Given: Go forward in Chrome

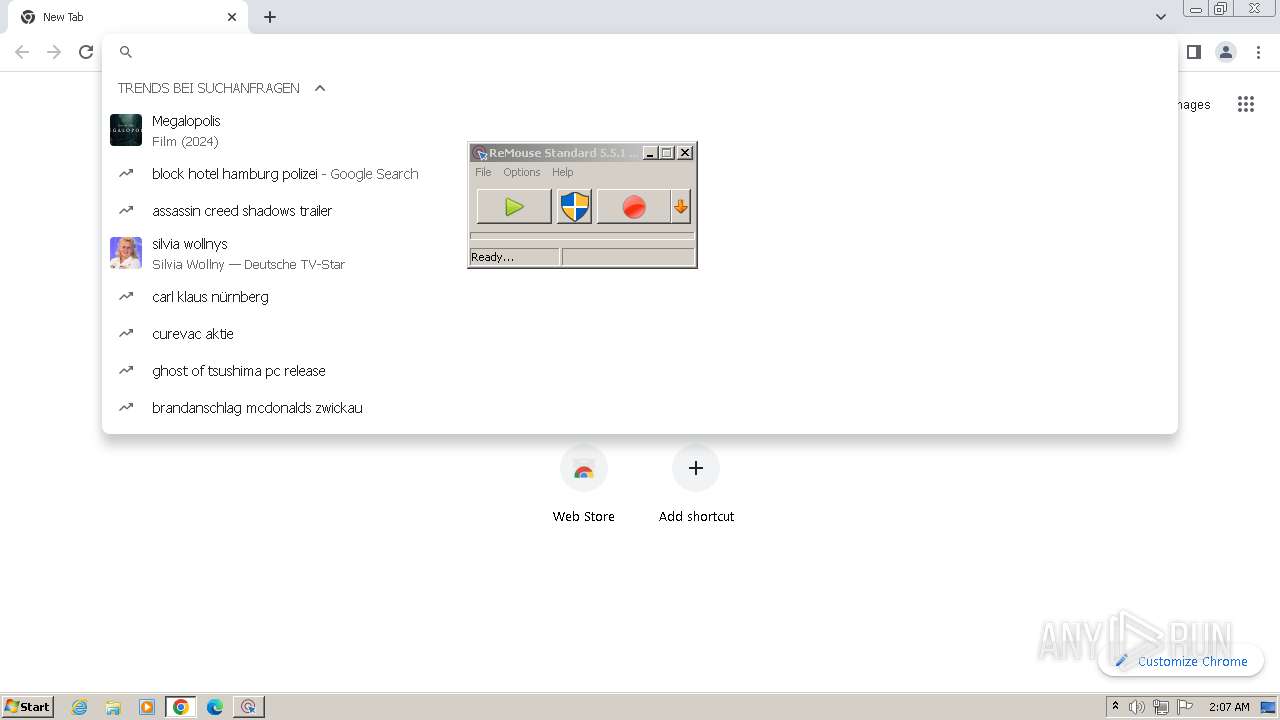Looking at the screenshot, I should tap(54, 52).
